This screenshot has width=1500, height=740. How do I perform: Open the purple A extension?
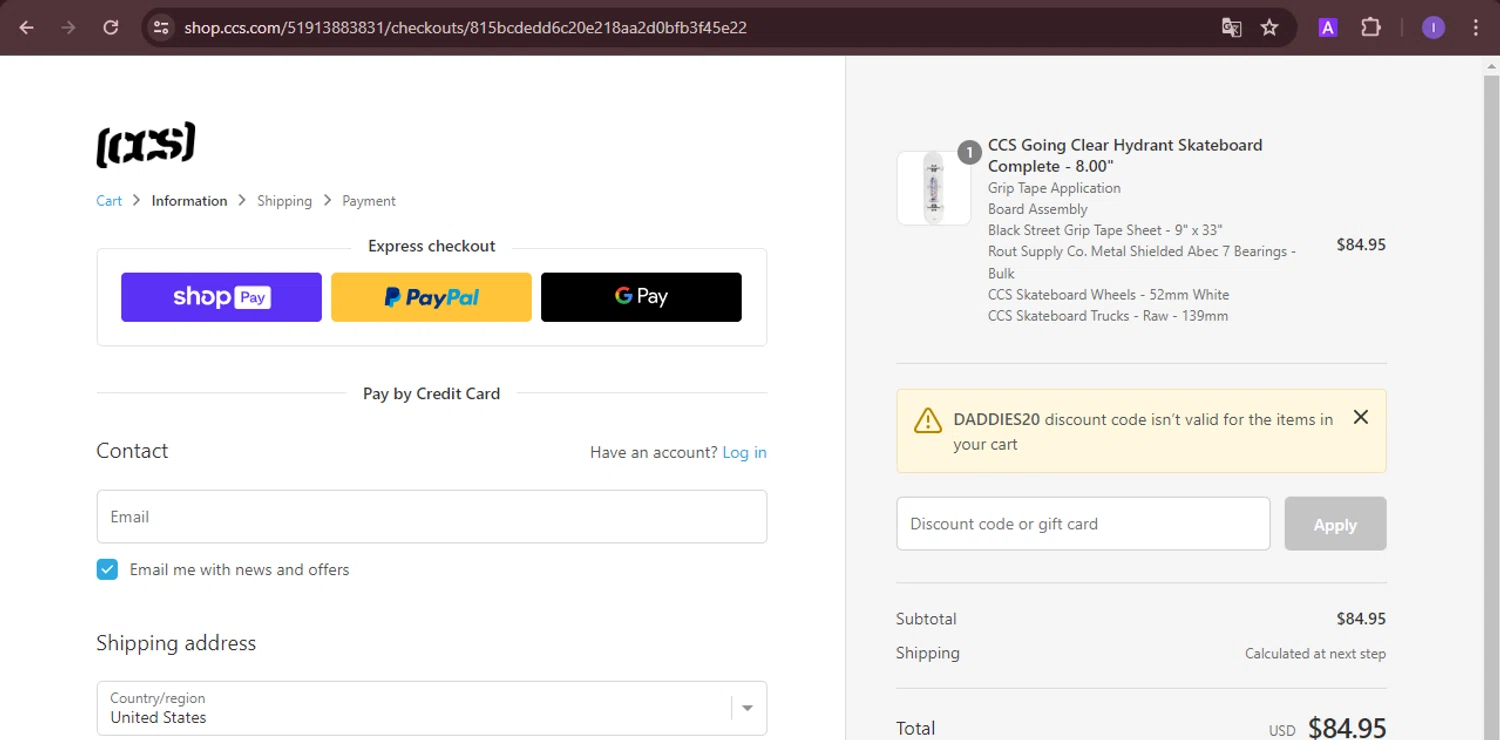pos(1328,28)
